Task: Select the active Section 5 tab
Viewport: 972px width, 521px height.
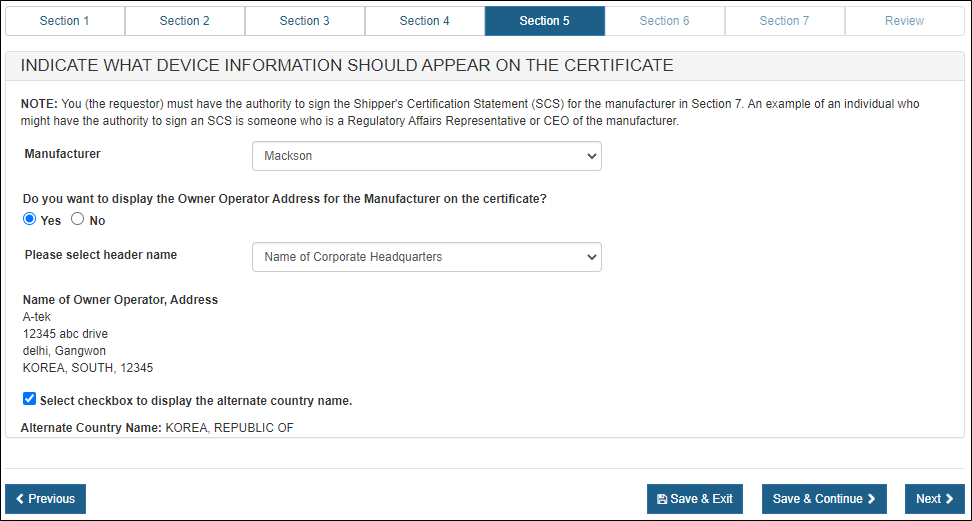Action: pos(545,21)
